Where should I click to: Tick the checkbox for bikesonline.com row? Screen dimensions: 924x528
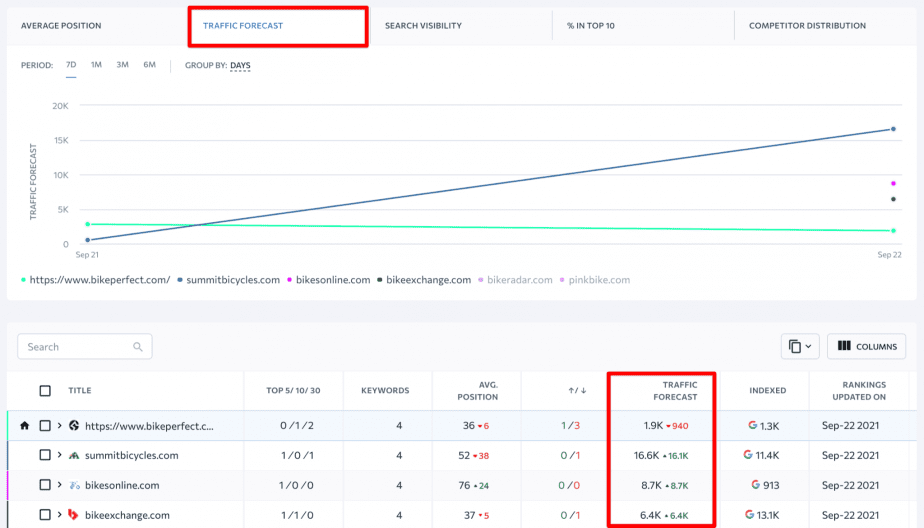[45, 485]
